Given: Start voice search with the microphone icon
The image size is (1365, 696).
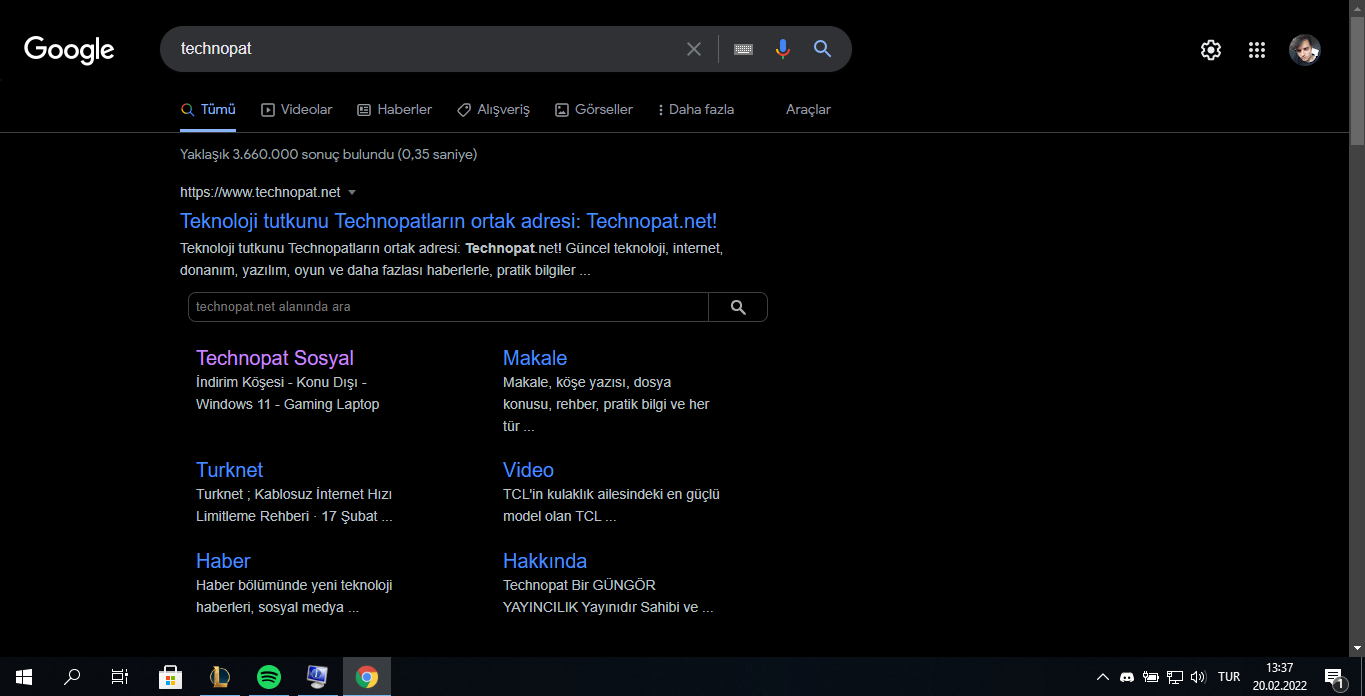Looking at the screenshot, I should (x=783, y=49).
